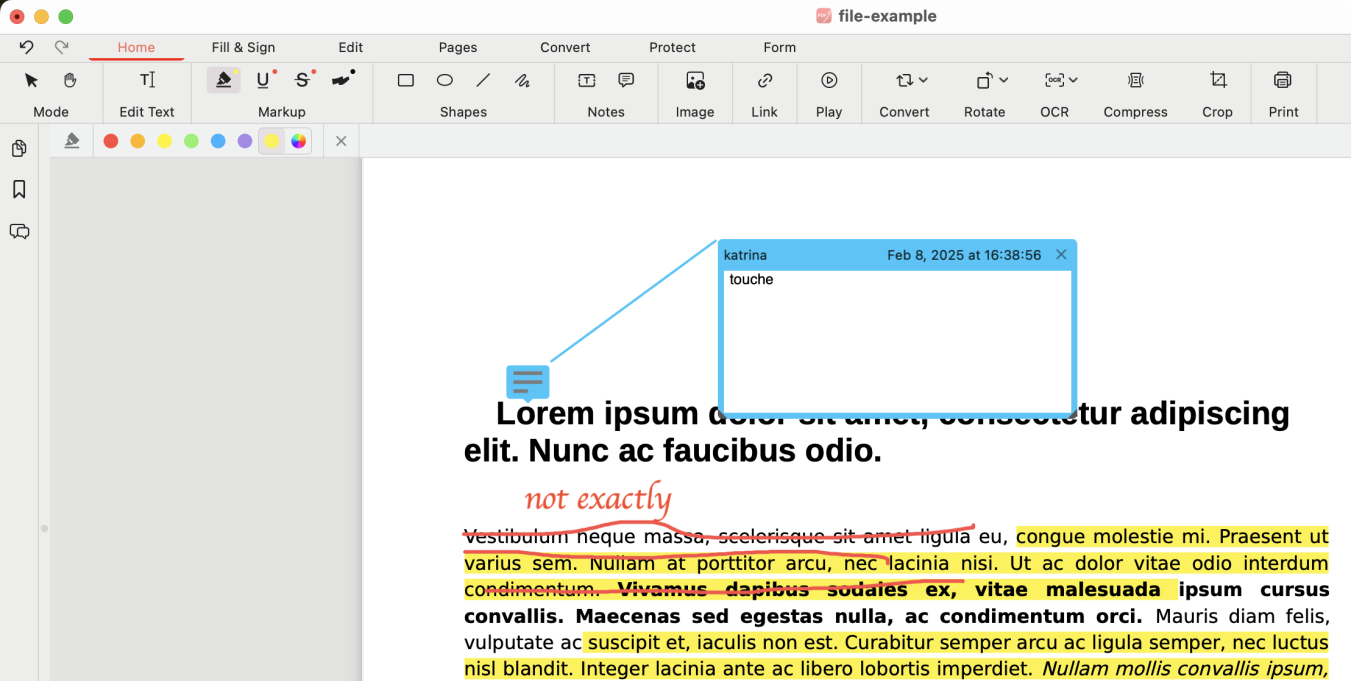Activate the Crop tool

tap(1217, 80)
